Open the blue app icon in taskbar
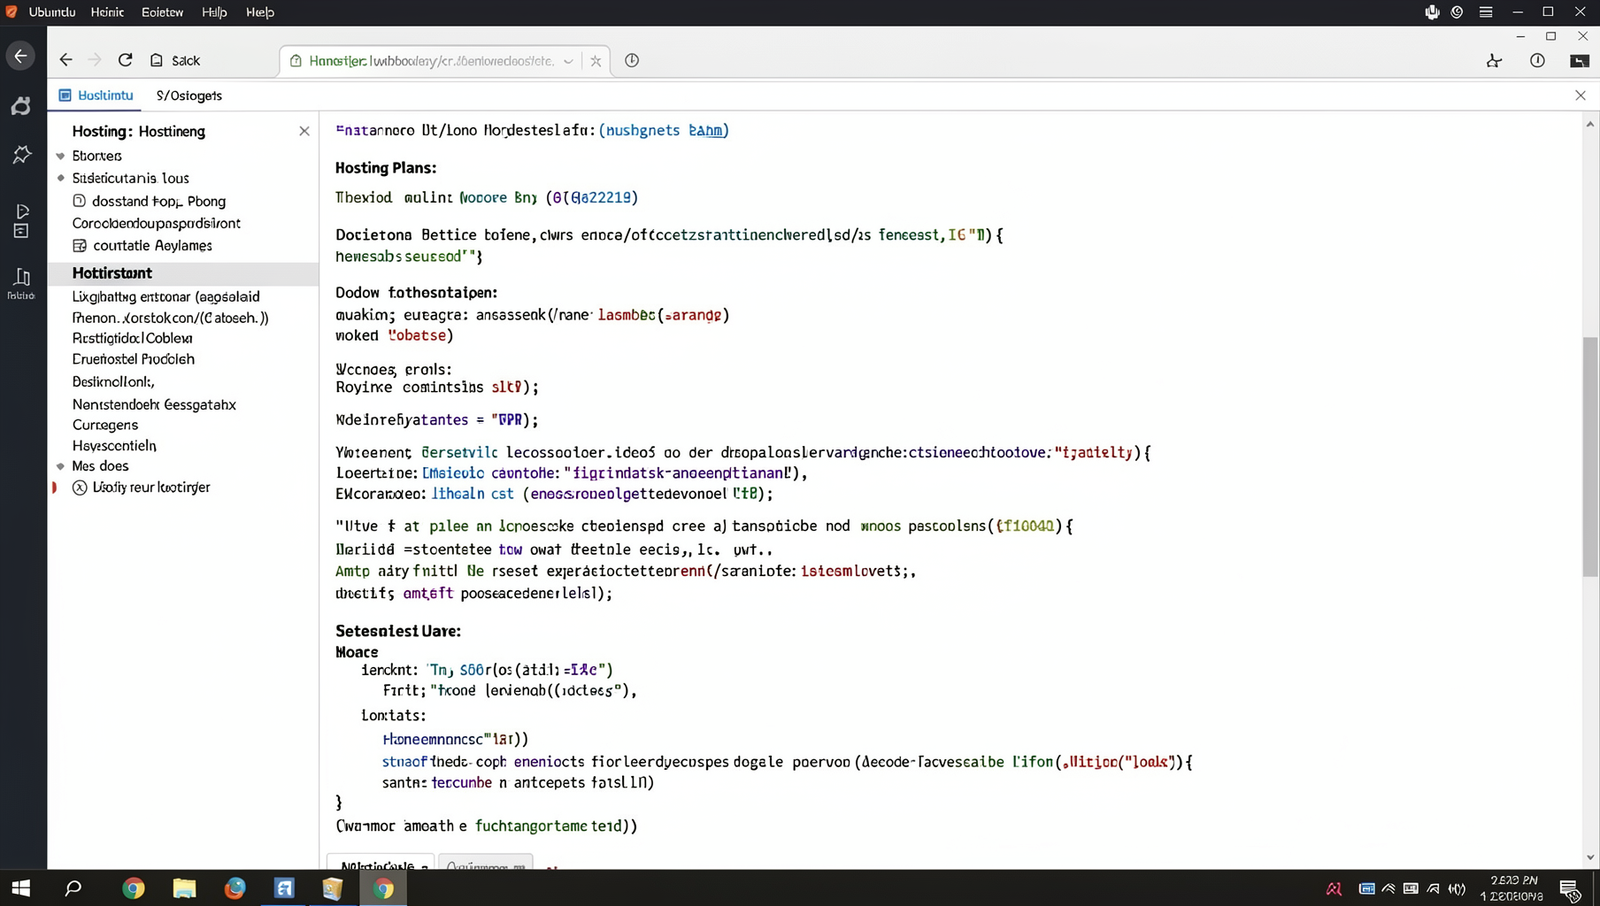 coord(285,888)
